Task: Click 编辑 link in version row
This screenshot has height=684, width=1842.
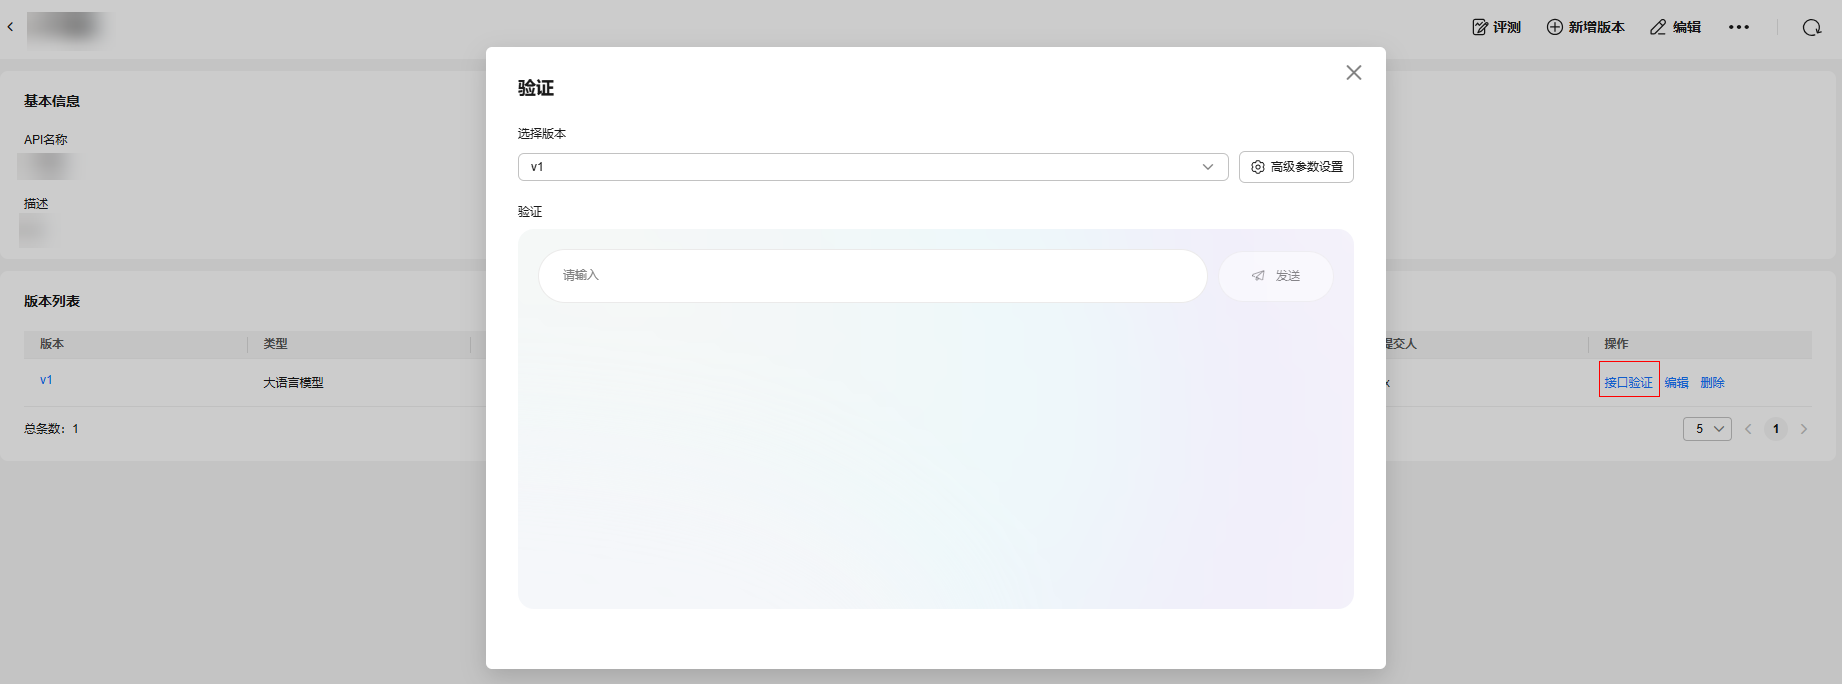Action: point(1676,382)
